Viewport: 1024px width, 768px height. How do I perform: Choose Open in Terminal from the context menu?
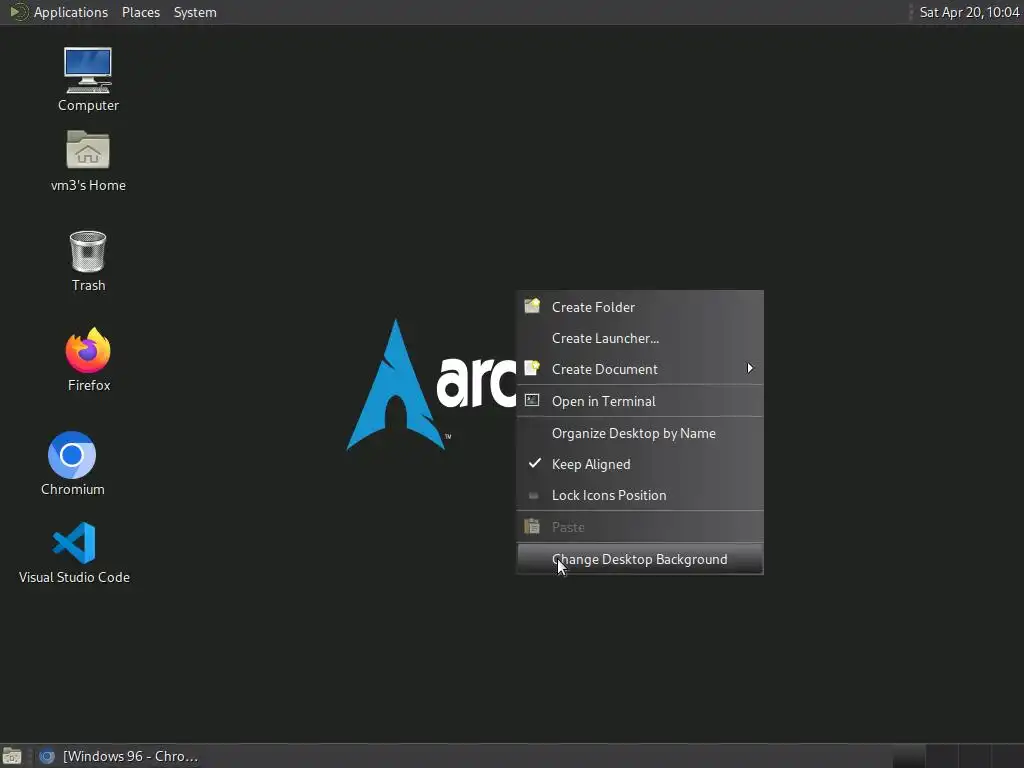tap(640, 401)
